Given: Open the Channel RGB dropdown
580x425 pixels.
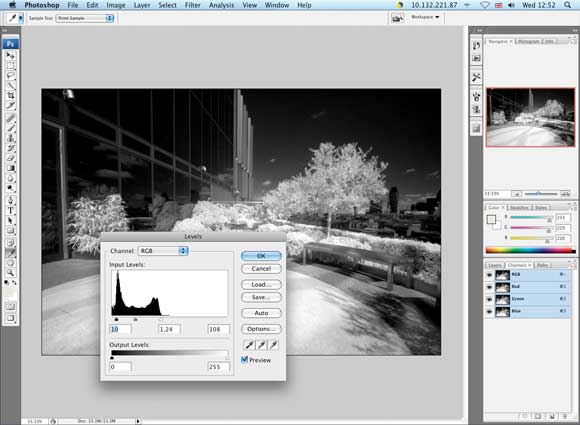Looking at the screenshot, I should pos(163,251).
